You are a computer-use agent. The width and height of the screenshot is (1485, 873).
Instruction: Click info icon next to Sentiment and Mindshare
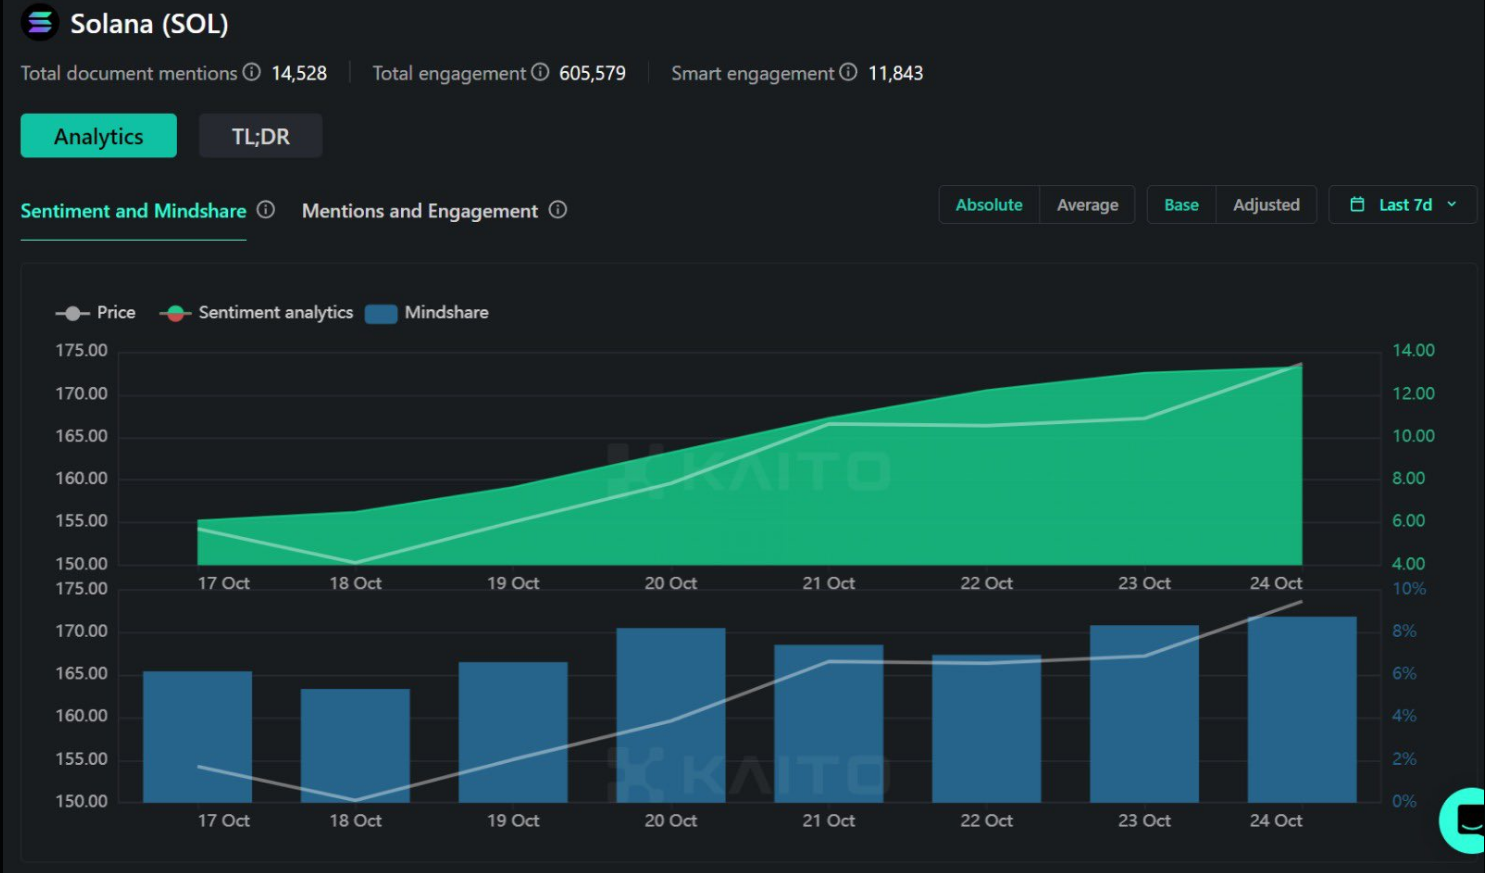click(266, 210)
